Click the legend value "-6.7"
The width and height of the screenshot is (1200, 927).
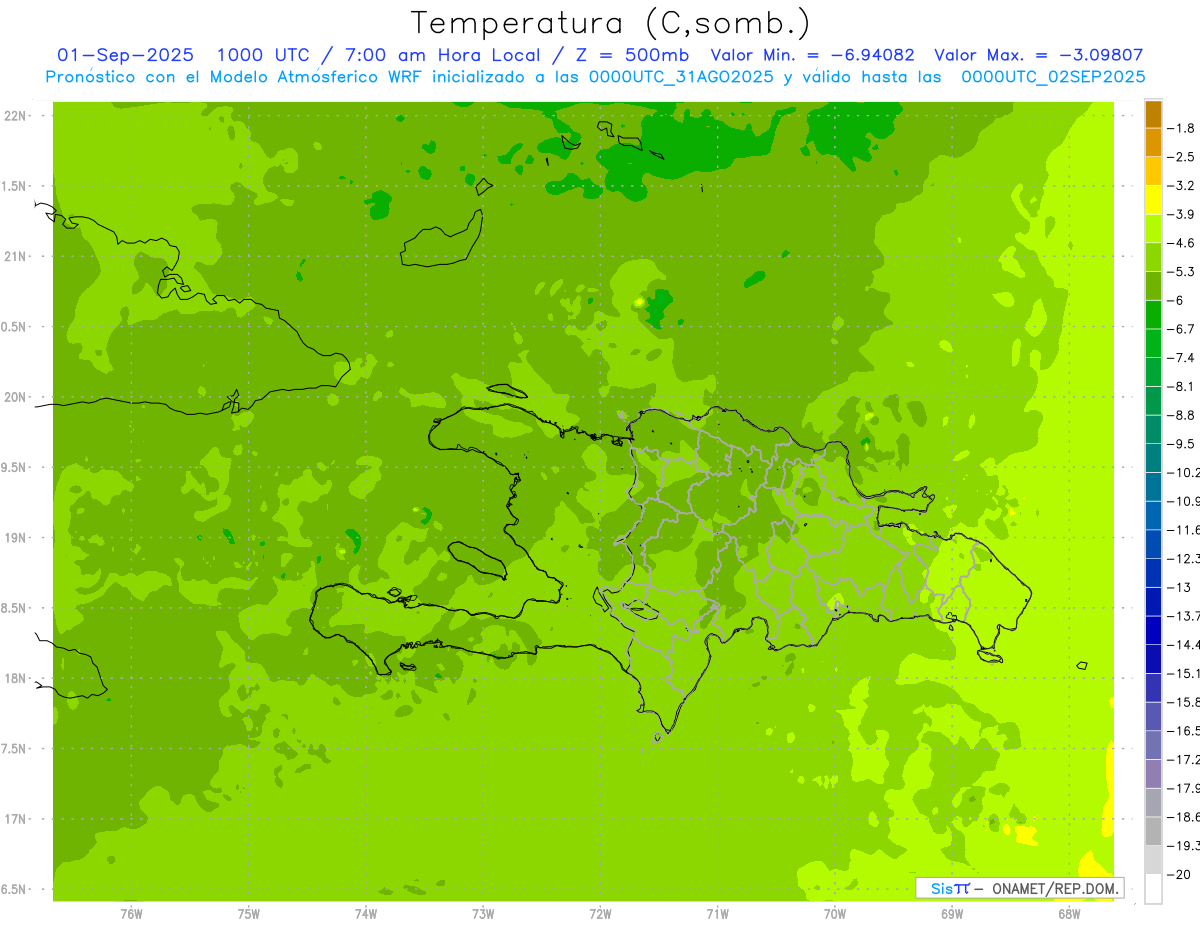[x=1183, y=329]
